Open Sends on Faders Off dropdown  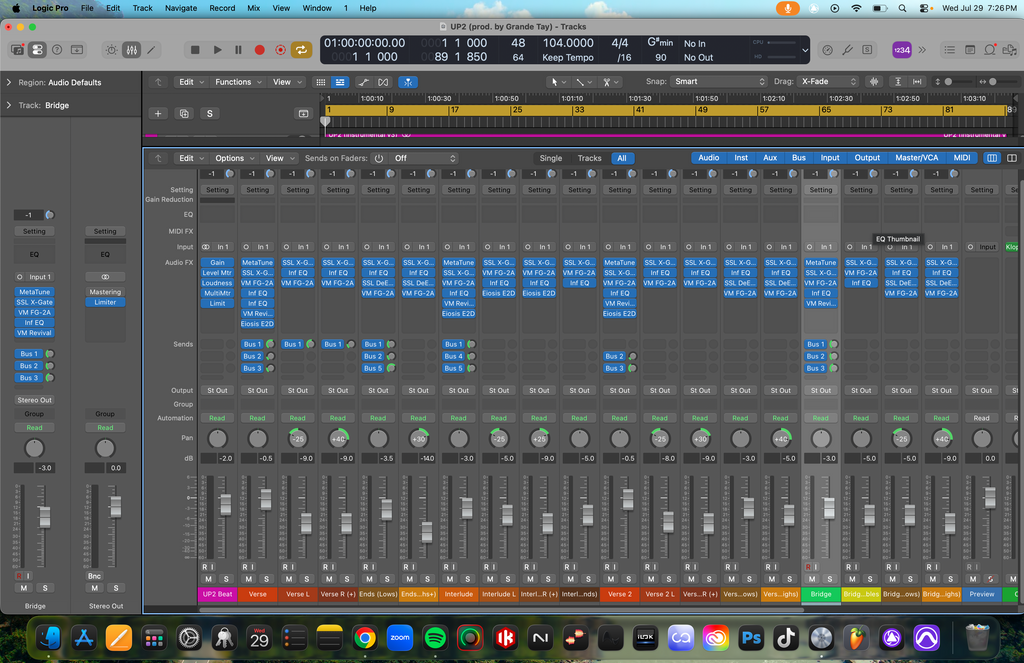424,158
